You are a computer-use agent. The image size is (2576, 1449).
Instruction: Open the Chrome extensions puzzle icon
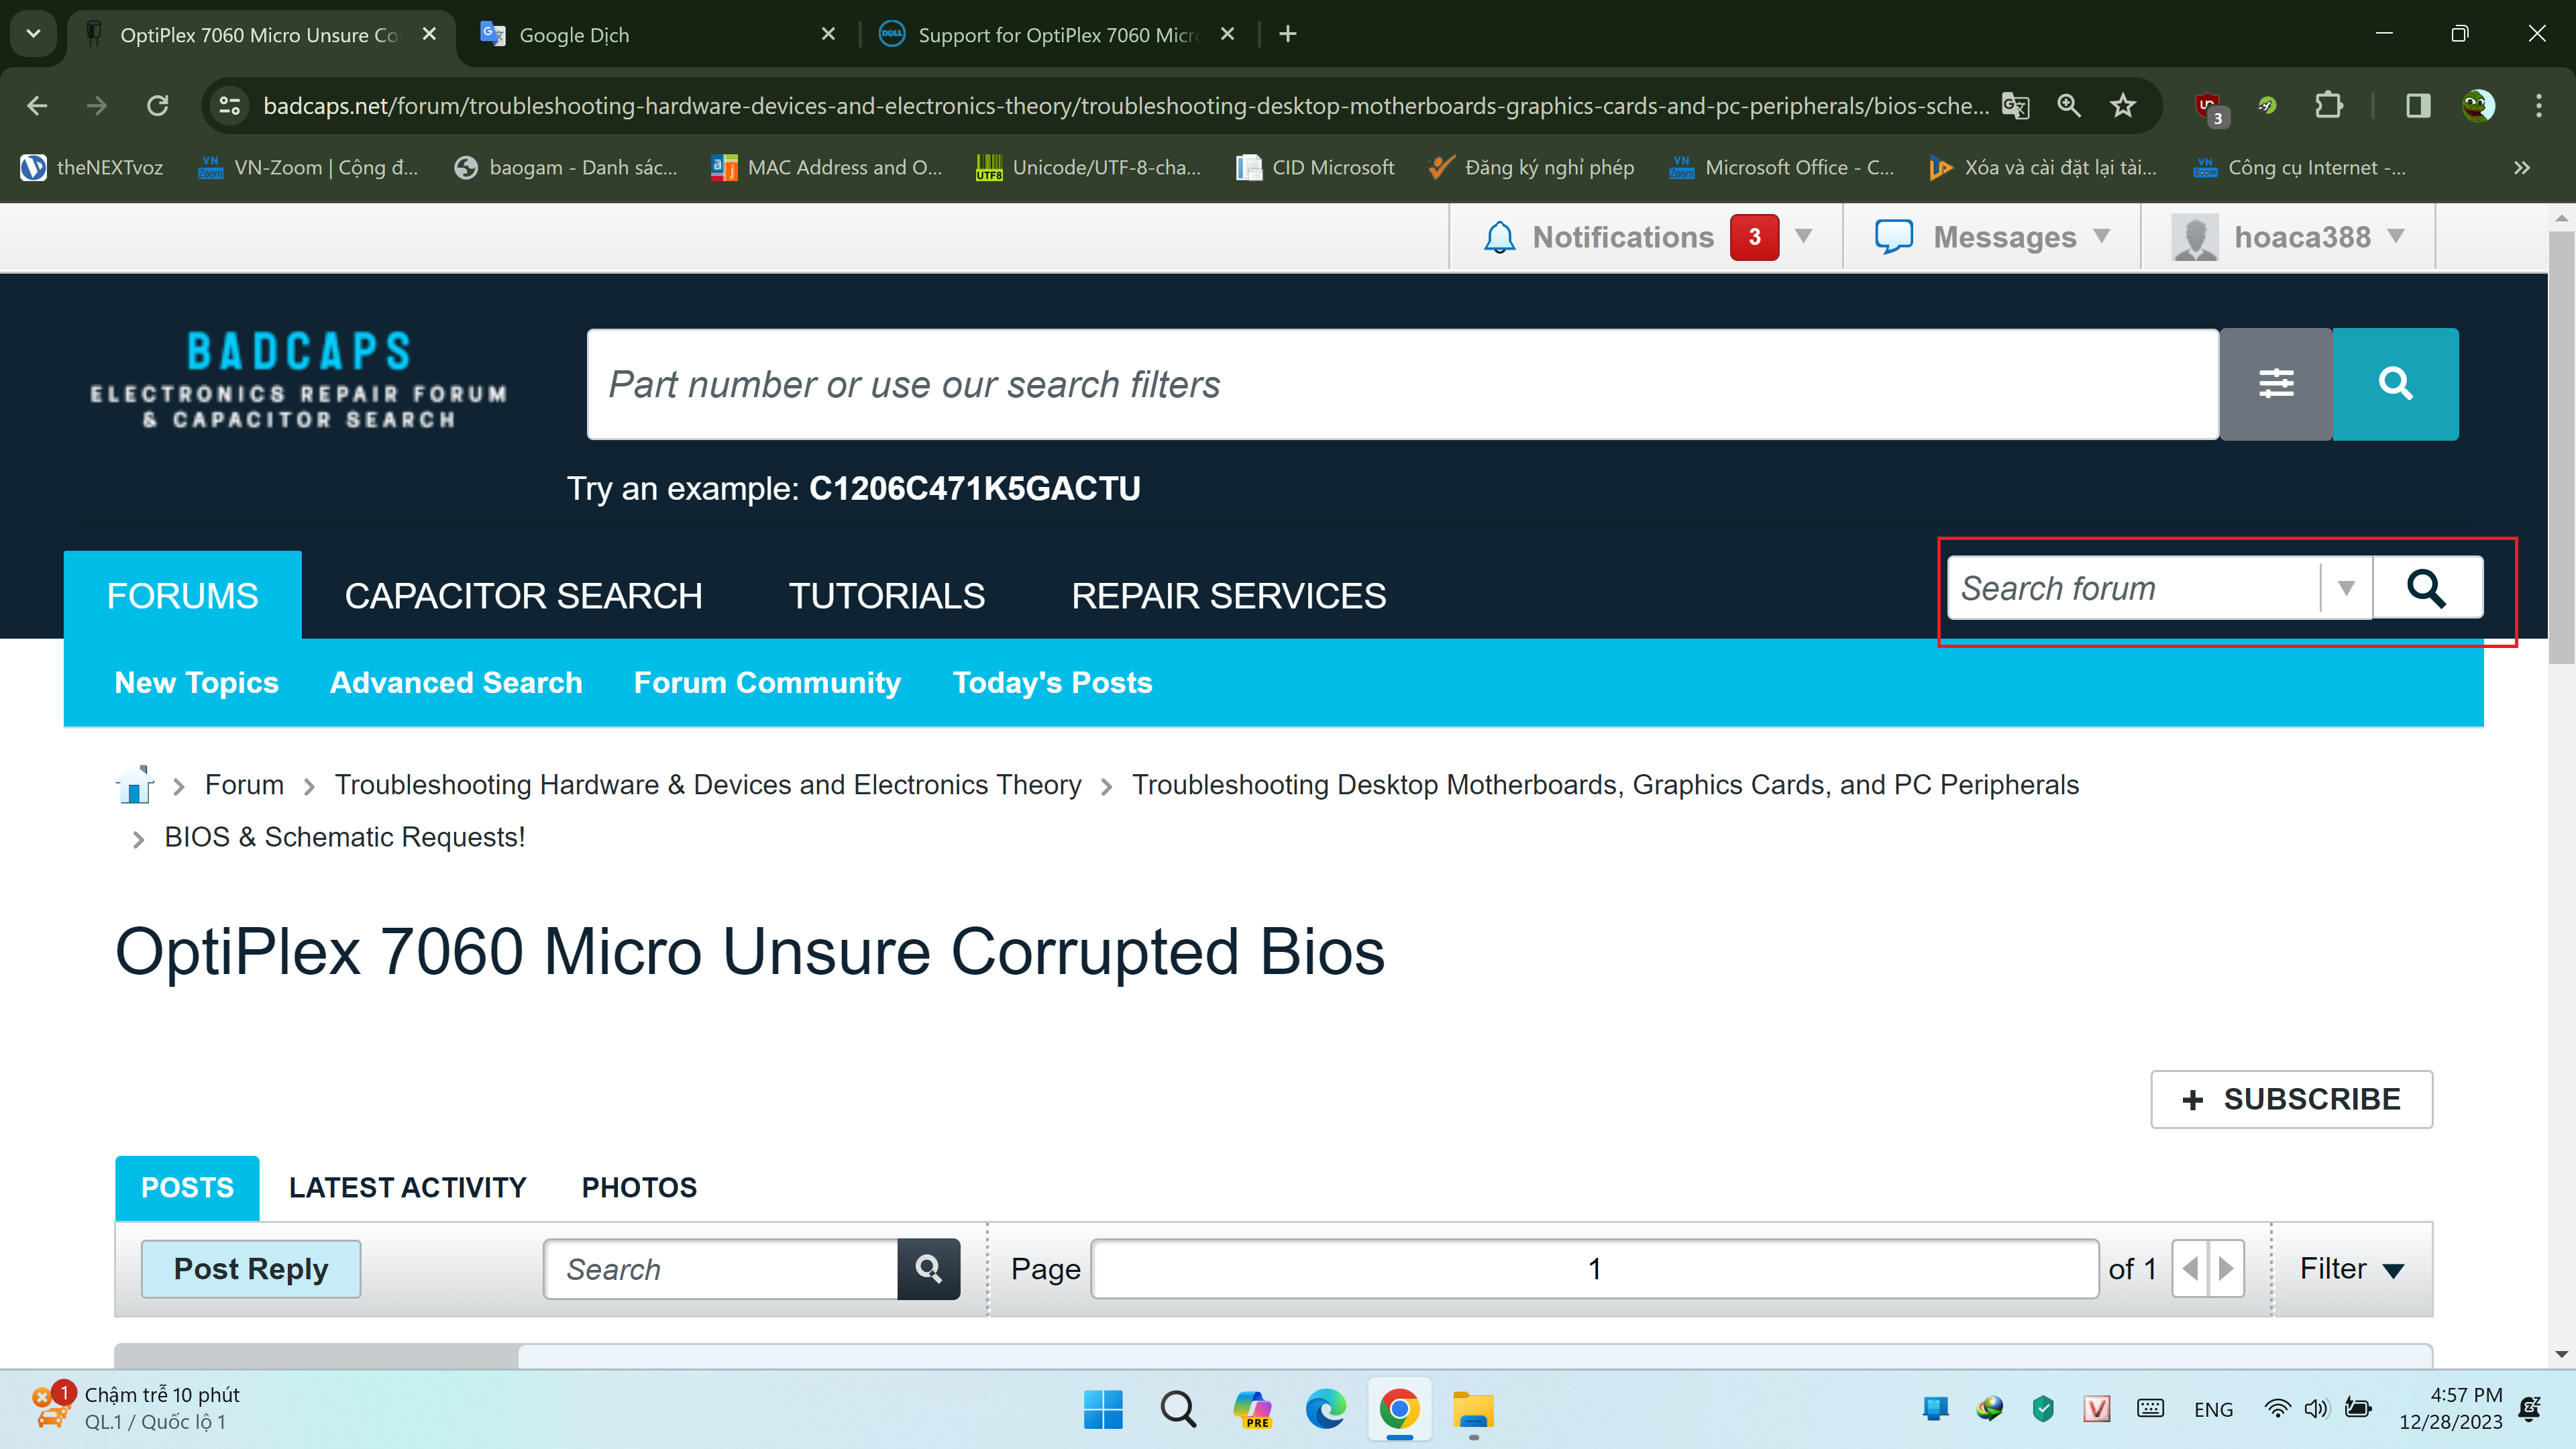pyautogui.click(x=2328, y=105)
